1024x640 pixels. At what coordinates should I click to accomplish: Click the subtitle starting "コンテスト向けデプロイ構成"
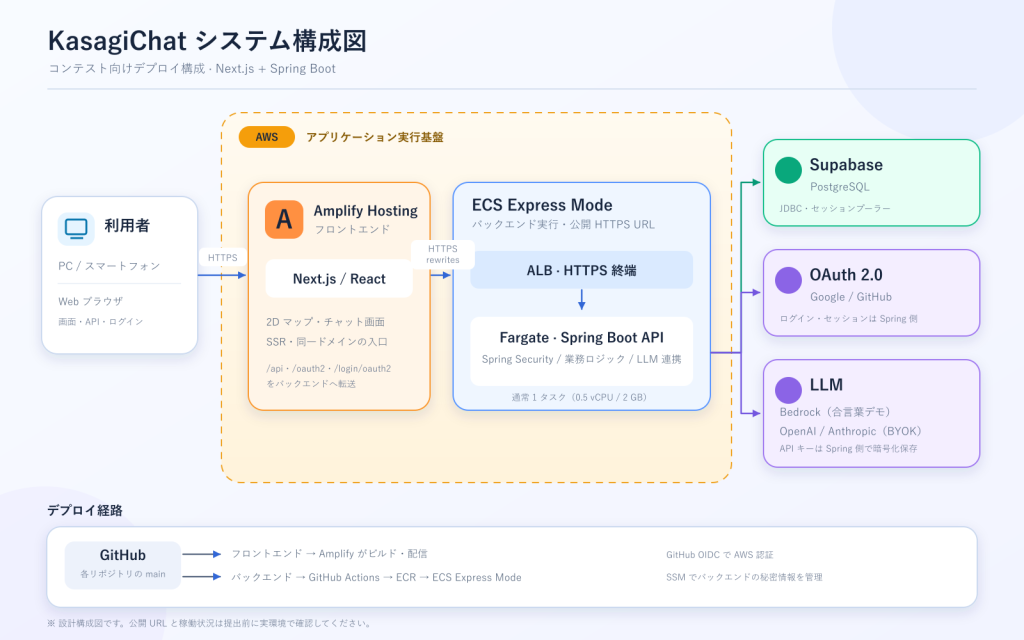192,69
